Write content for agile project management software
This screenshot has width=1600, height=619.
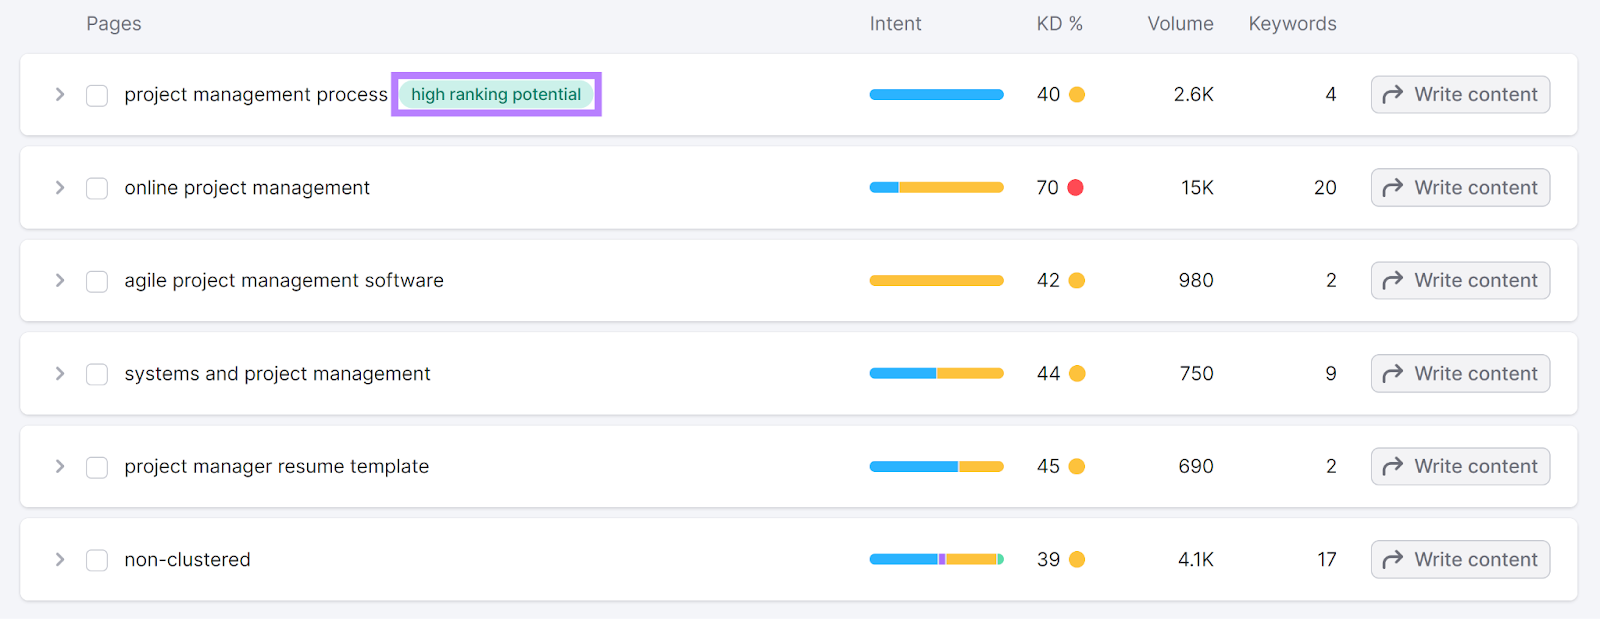1460,281
